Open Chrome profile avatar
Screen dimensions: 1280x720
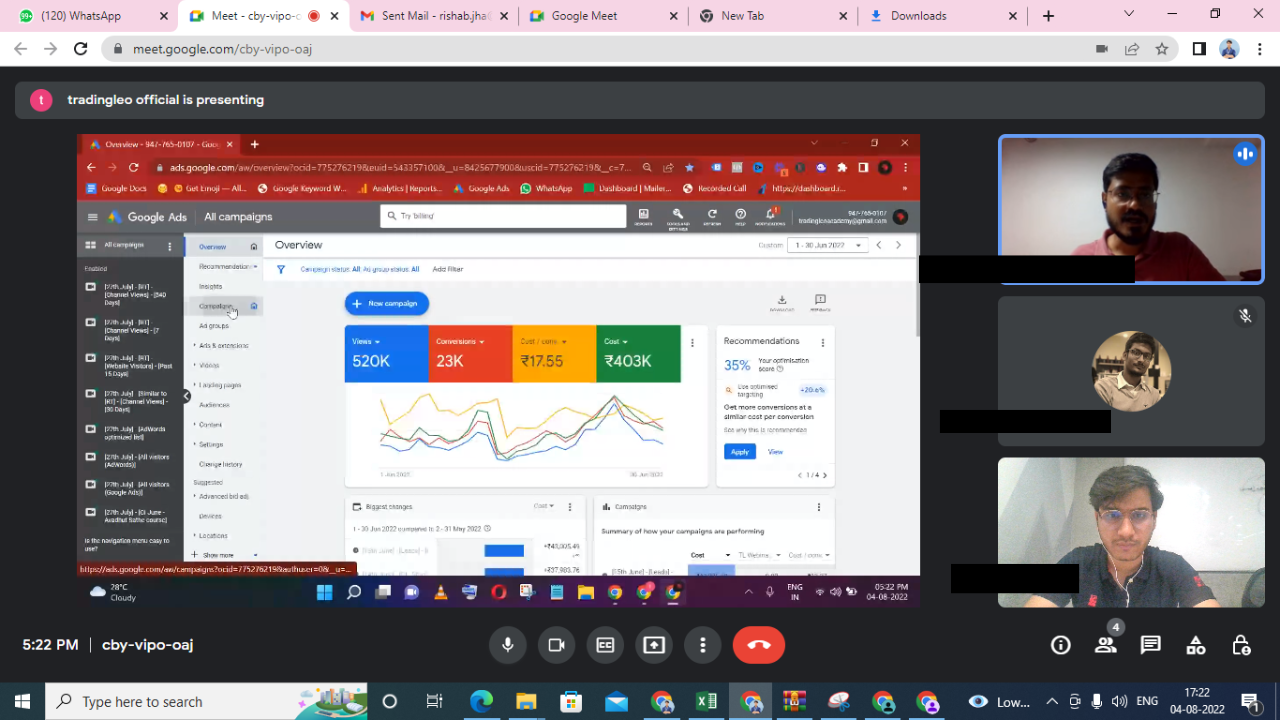click(1229, 49)
